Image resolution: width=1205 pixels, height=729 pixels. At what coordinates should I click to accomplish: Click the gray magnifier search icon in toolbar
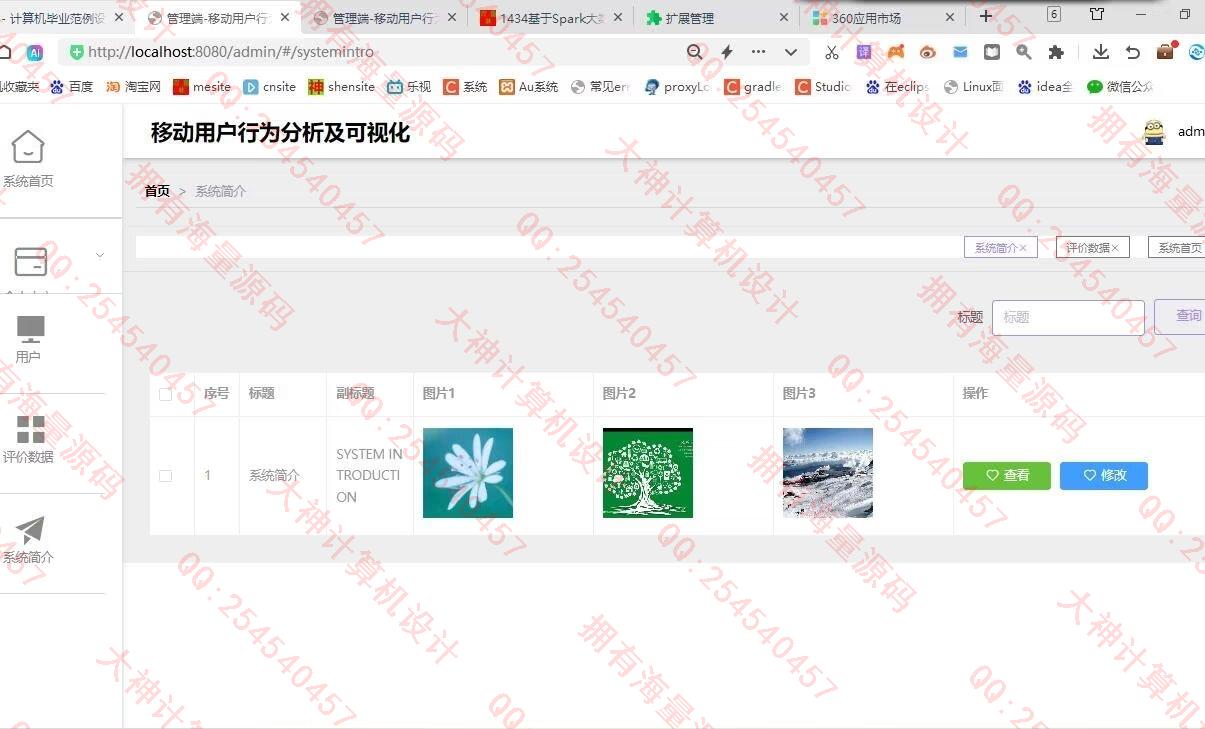click(1023, 52)
